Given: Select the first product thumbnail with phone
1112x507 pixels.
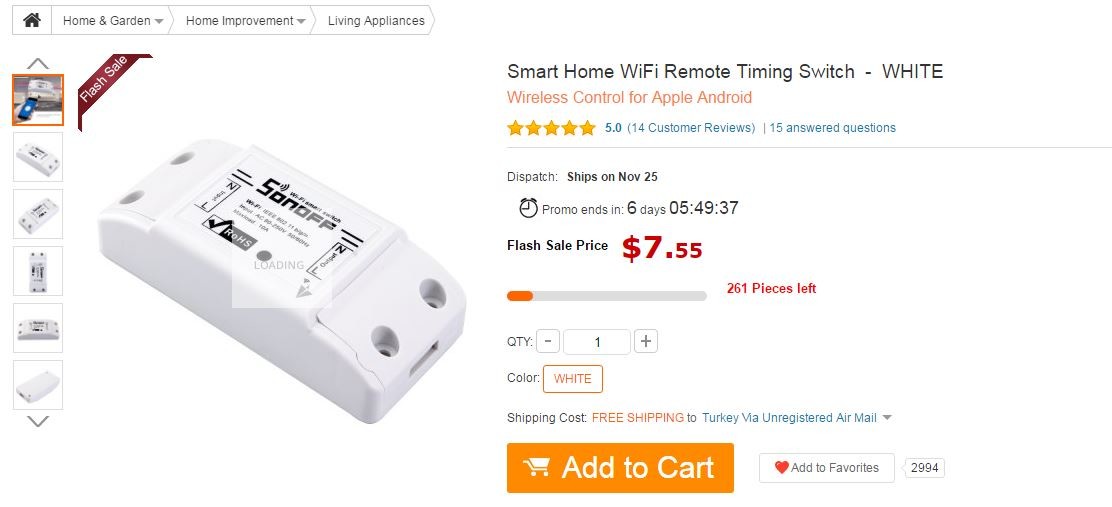Looking at the screenshot, I should pyautogui.click(x=38, y=100).
